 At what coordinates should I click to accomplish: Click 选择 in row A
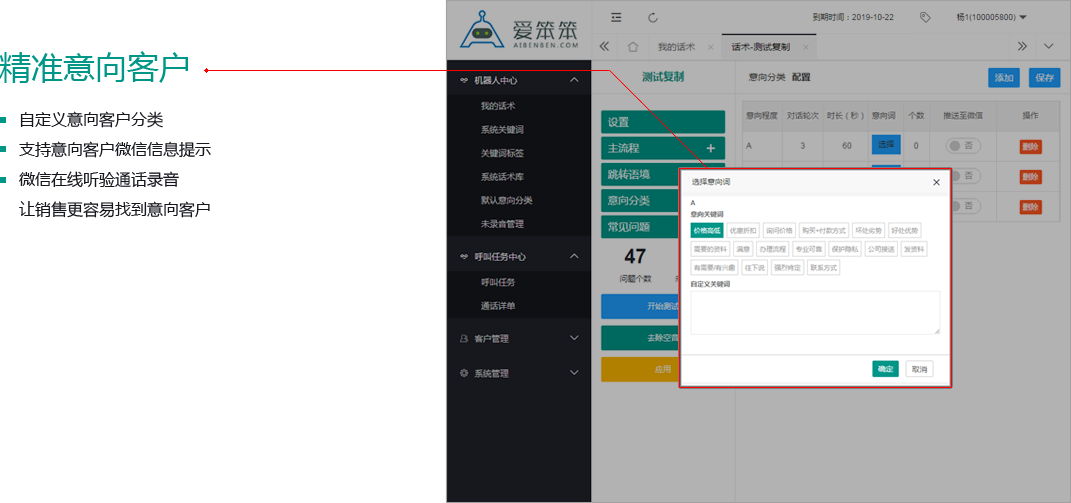point(886,144)
